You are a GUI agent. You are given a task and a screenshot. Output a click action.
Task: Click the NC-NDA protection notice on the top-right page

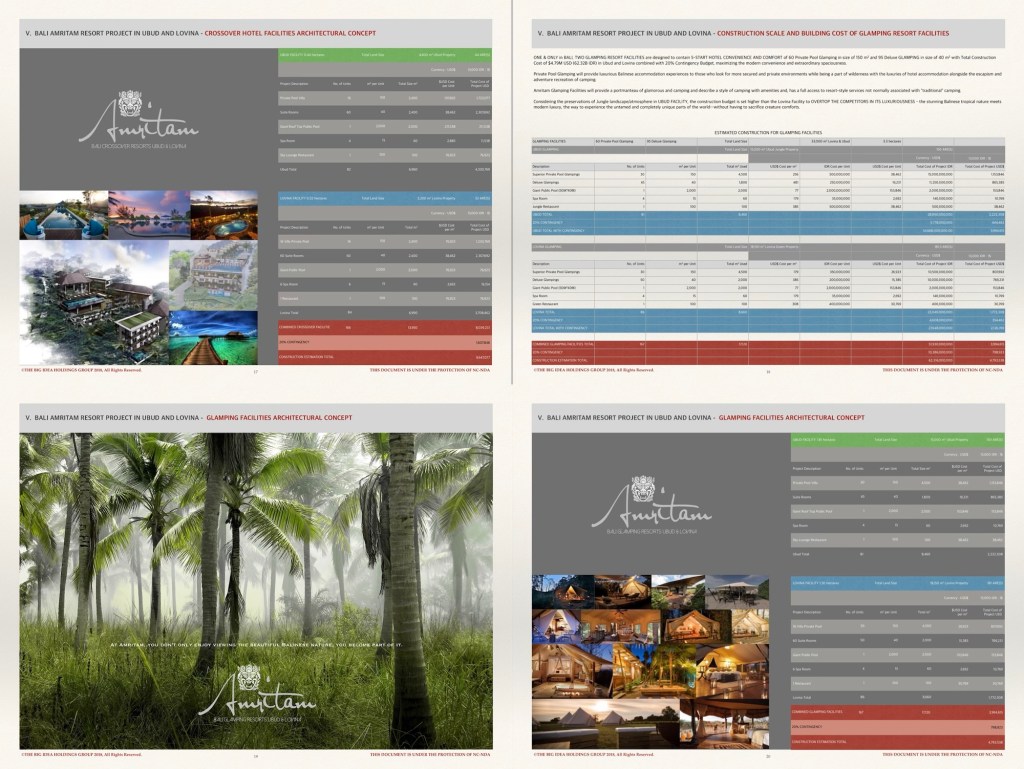pos(942,369)
